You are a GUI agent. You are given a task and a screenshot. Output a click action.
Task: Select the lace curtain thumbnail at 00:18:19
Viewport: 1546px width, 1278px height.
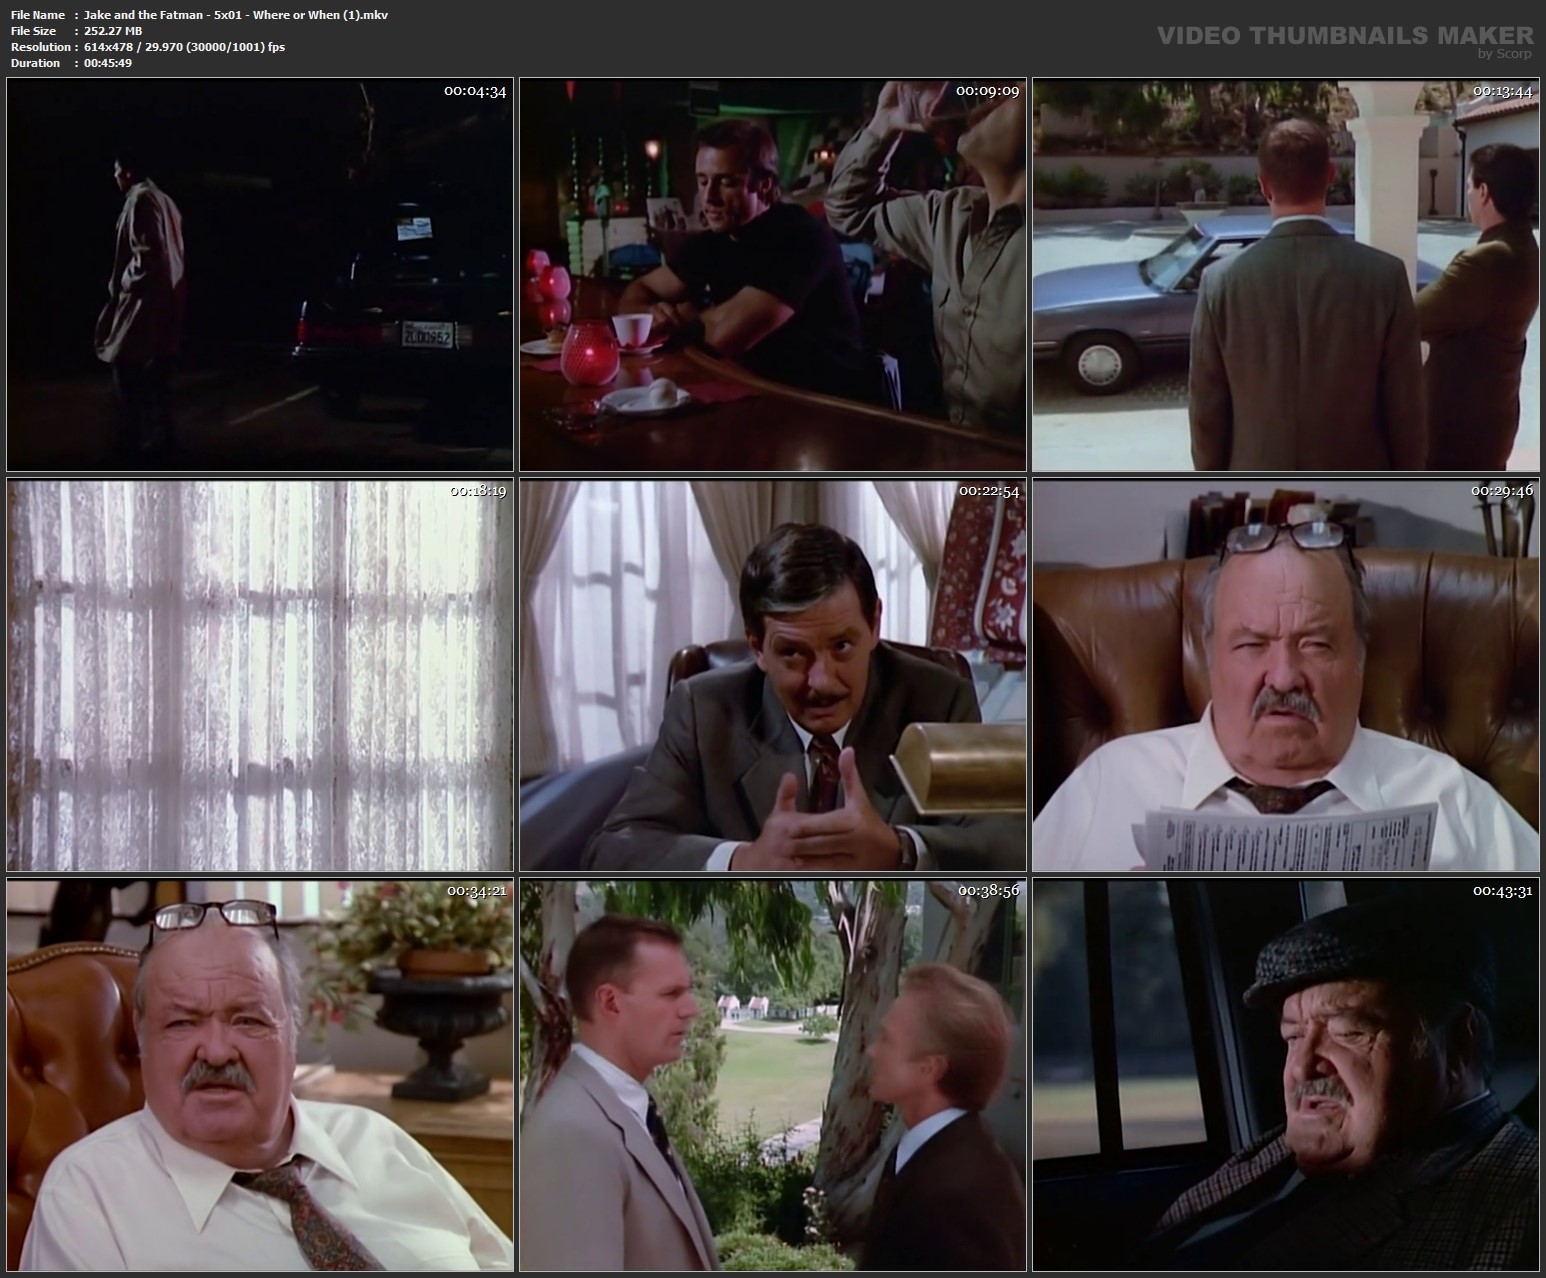coord(260,675)
